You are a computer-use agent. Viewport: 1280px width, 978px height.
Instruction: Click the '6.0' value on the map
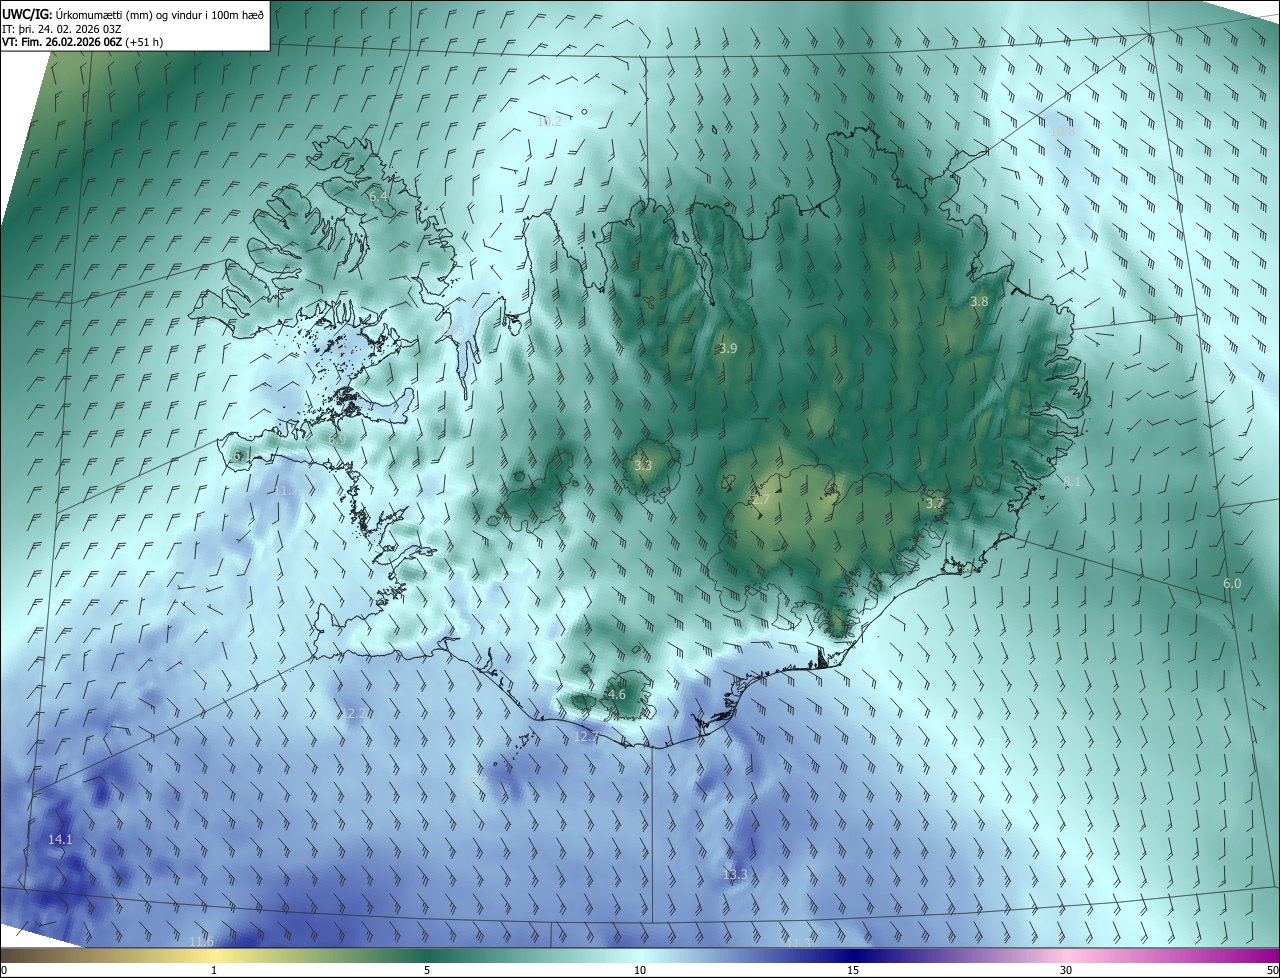[1232, 583]
